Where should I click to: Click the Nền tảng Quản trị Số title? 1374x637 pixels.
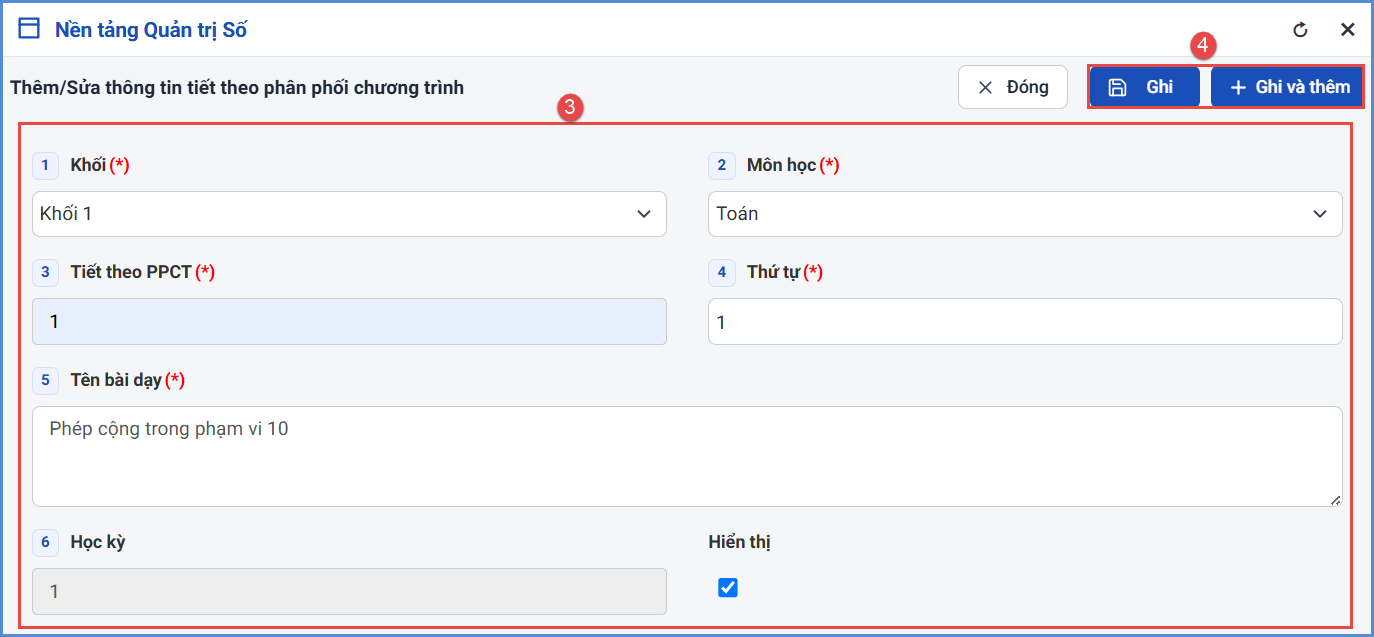(151, 30)
